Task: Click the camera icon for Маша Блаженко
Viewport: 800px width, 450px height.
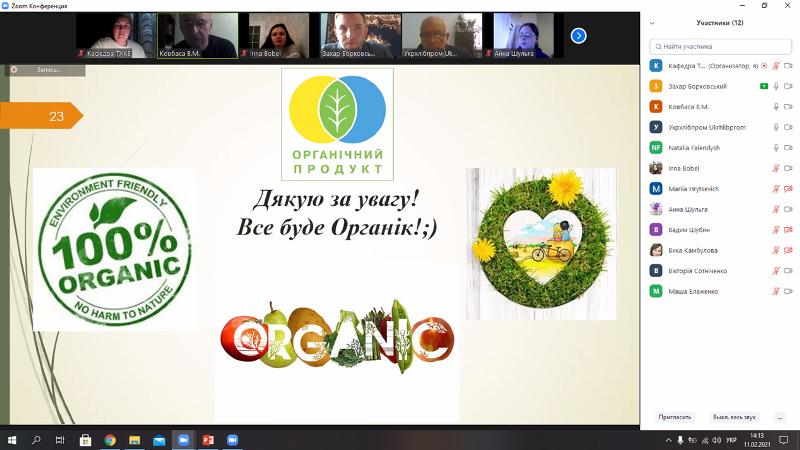Action: pos(788,291)
